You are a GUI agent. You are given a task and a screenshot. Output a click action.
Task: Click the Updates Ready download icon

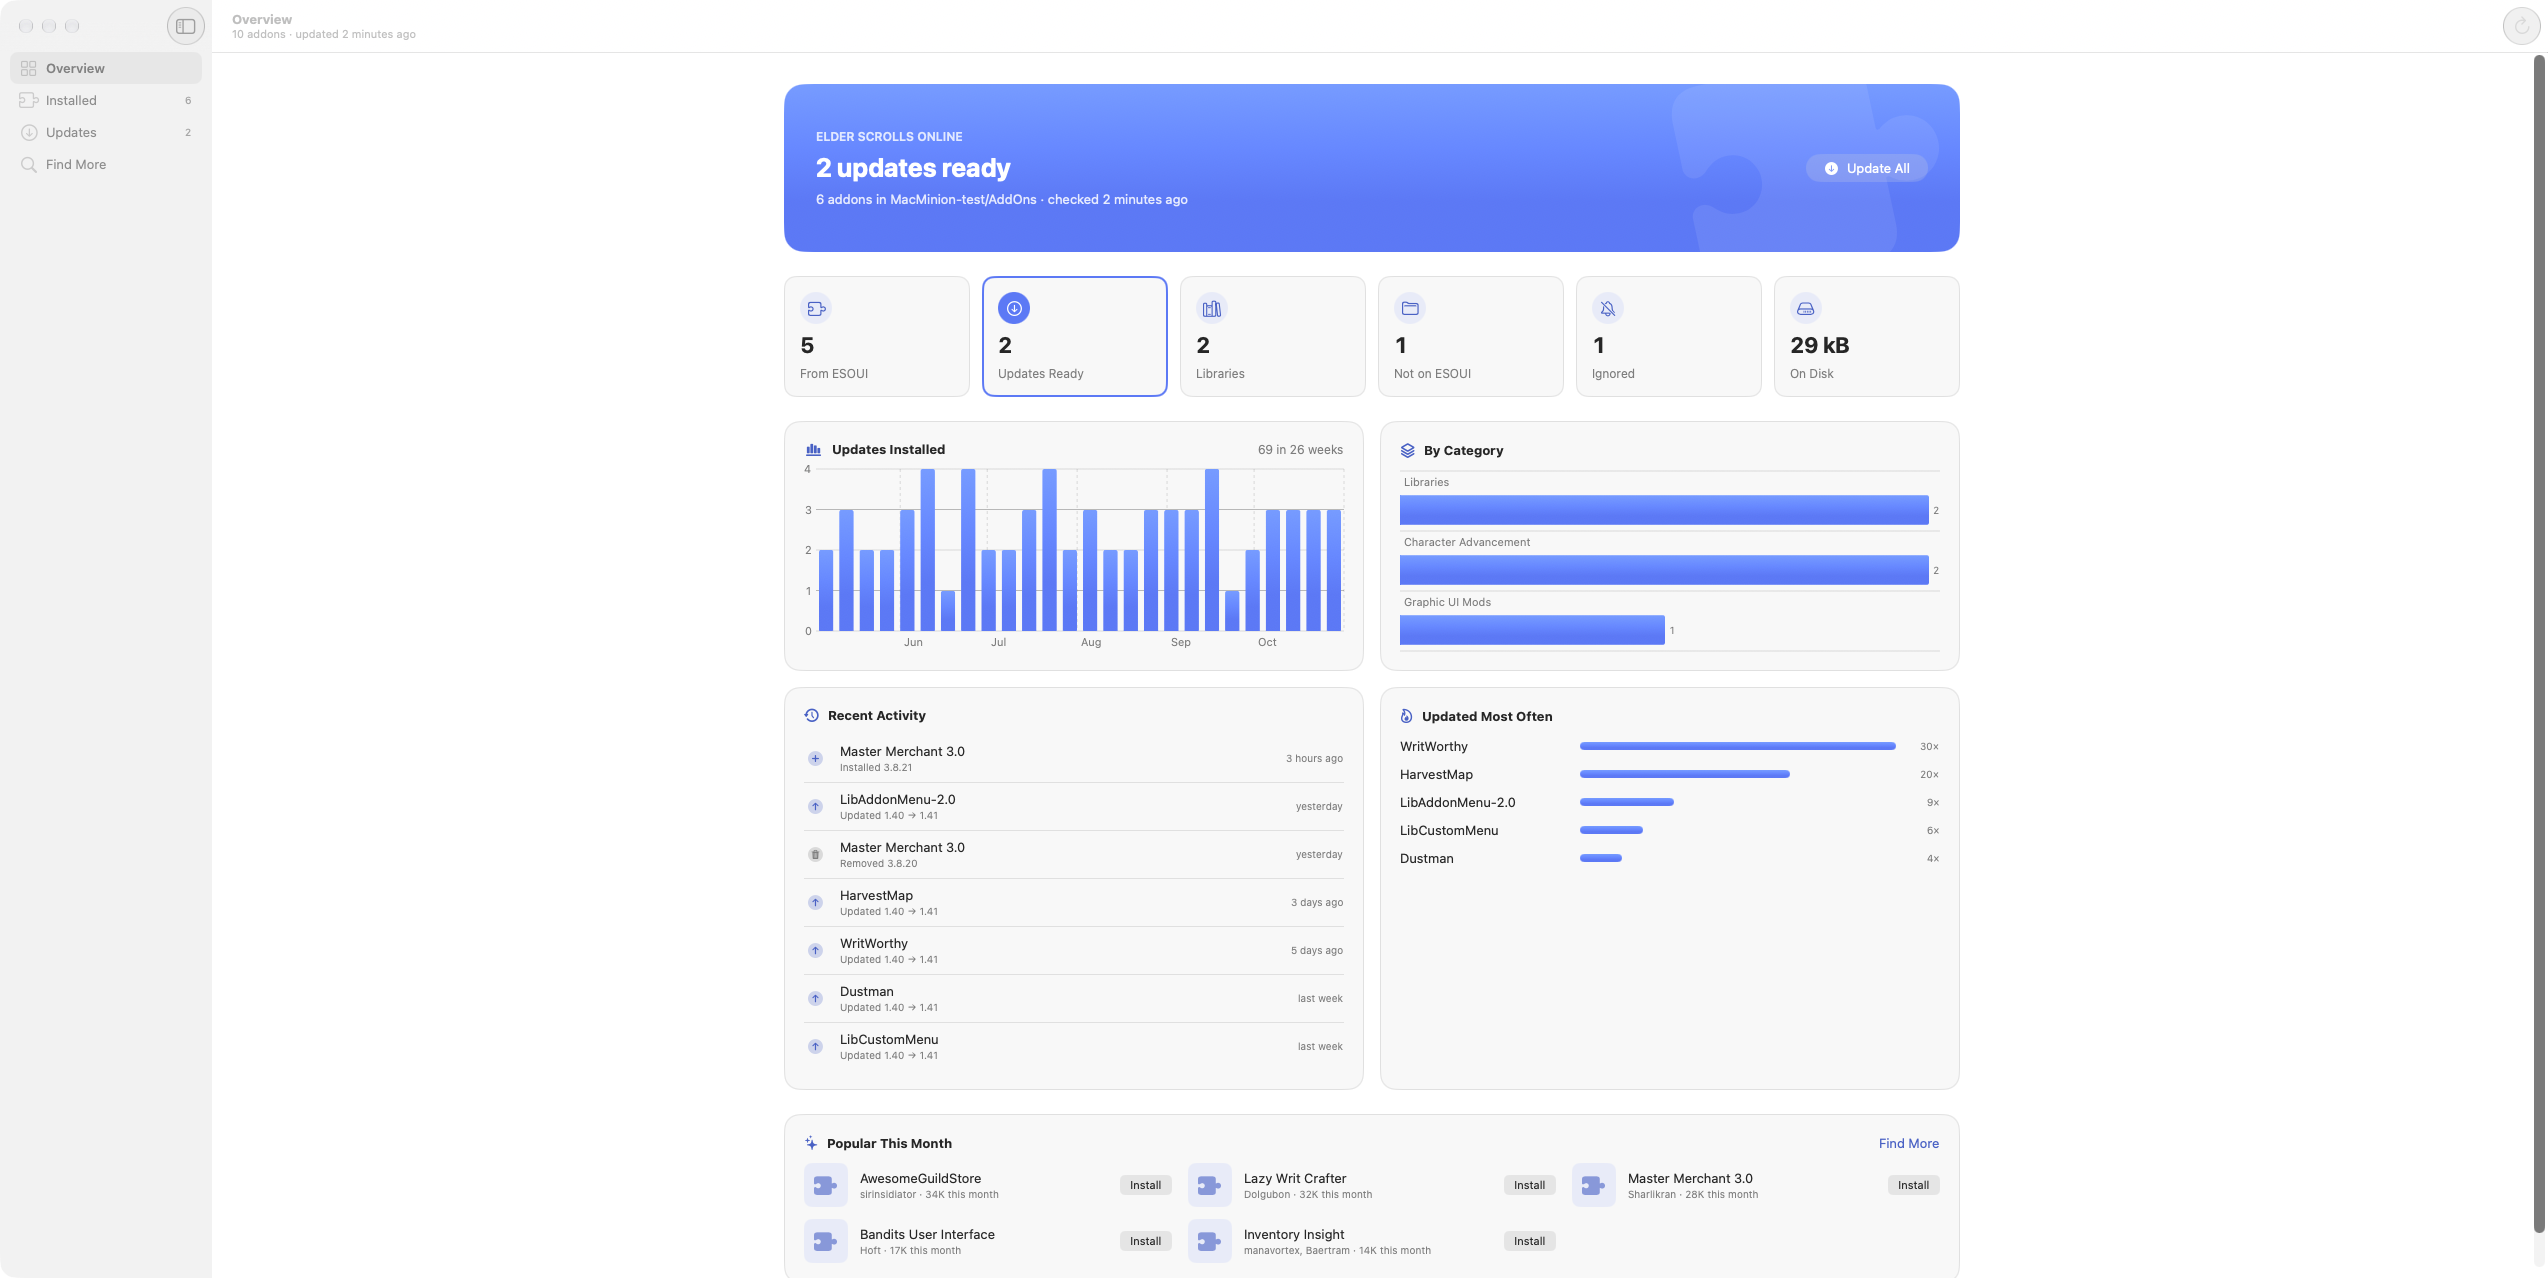pyautogui.click(x=1014, y=308)
